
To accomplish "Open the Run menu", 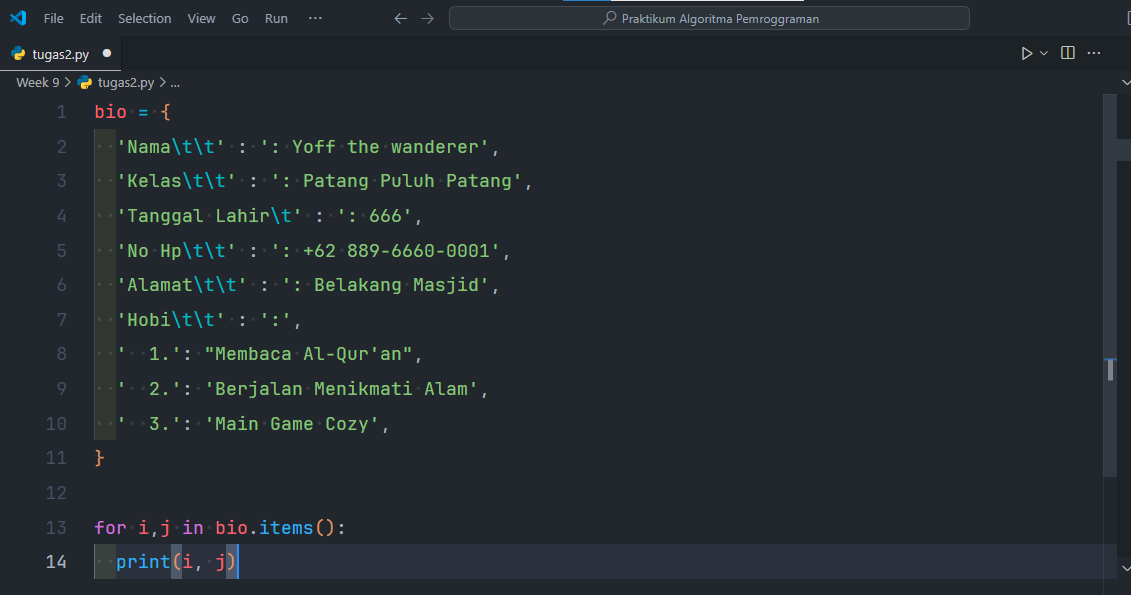I will coord(276,17).
